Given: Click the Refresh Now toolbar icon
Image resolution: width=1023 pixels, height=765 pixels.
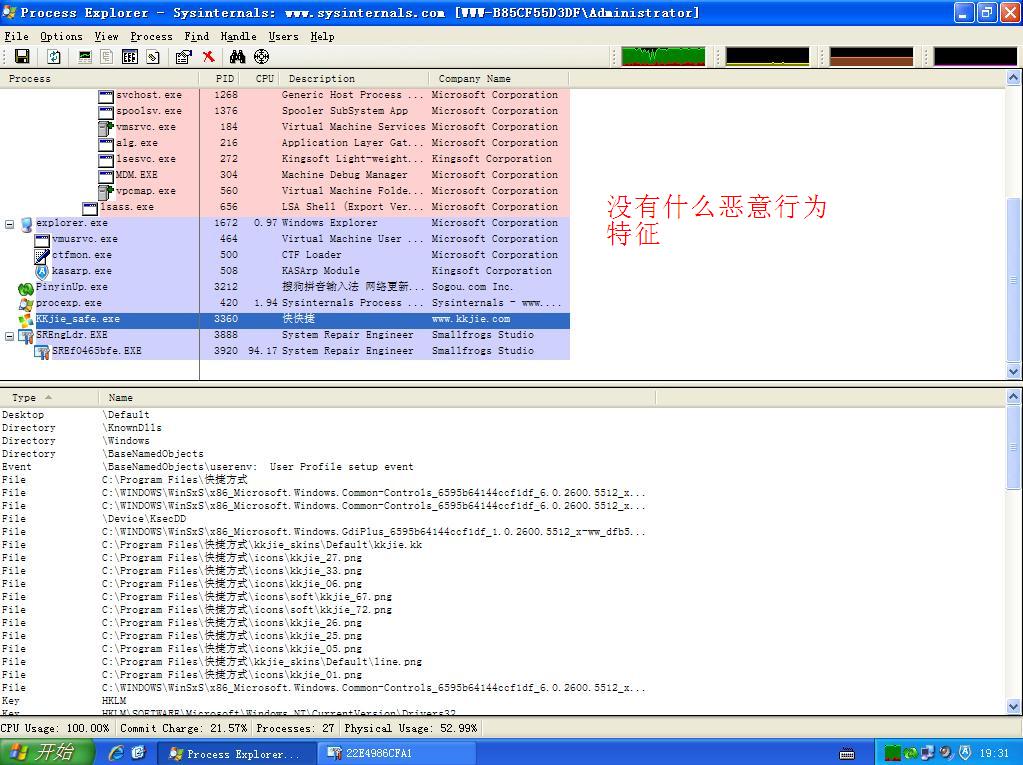Looking at the screenshot, I should tap(53, 57).
